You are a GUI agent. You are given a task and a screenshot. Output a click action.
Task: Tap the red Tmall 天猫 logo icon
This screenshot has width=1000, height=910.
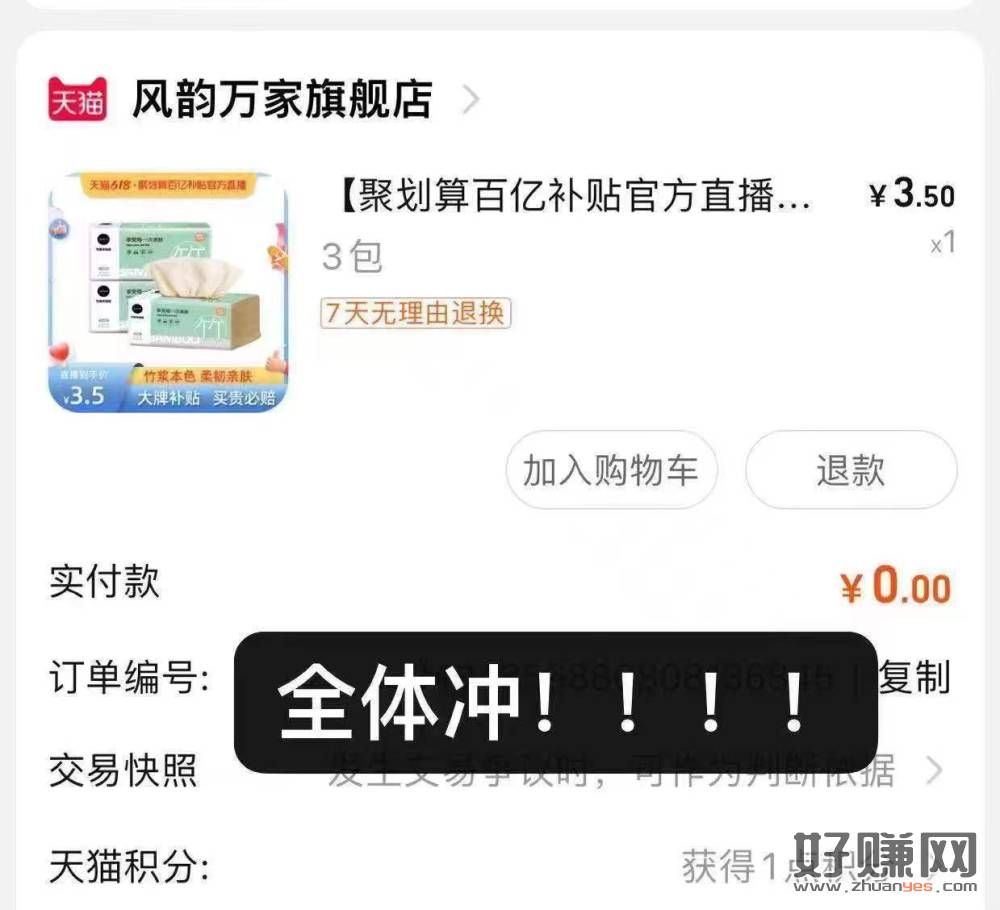77,99
